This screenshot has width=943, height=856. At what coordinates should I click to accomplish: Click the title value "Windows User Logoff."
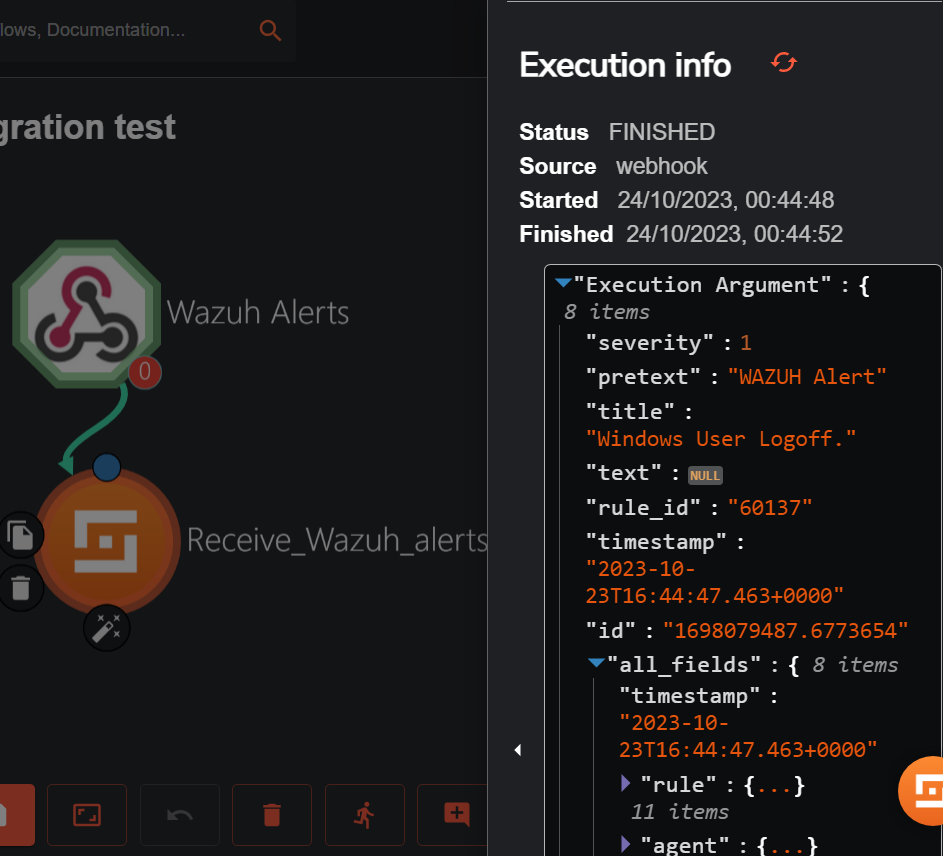(720, 439)
